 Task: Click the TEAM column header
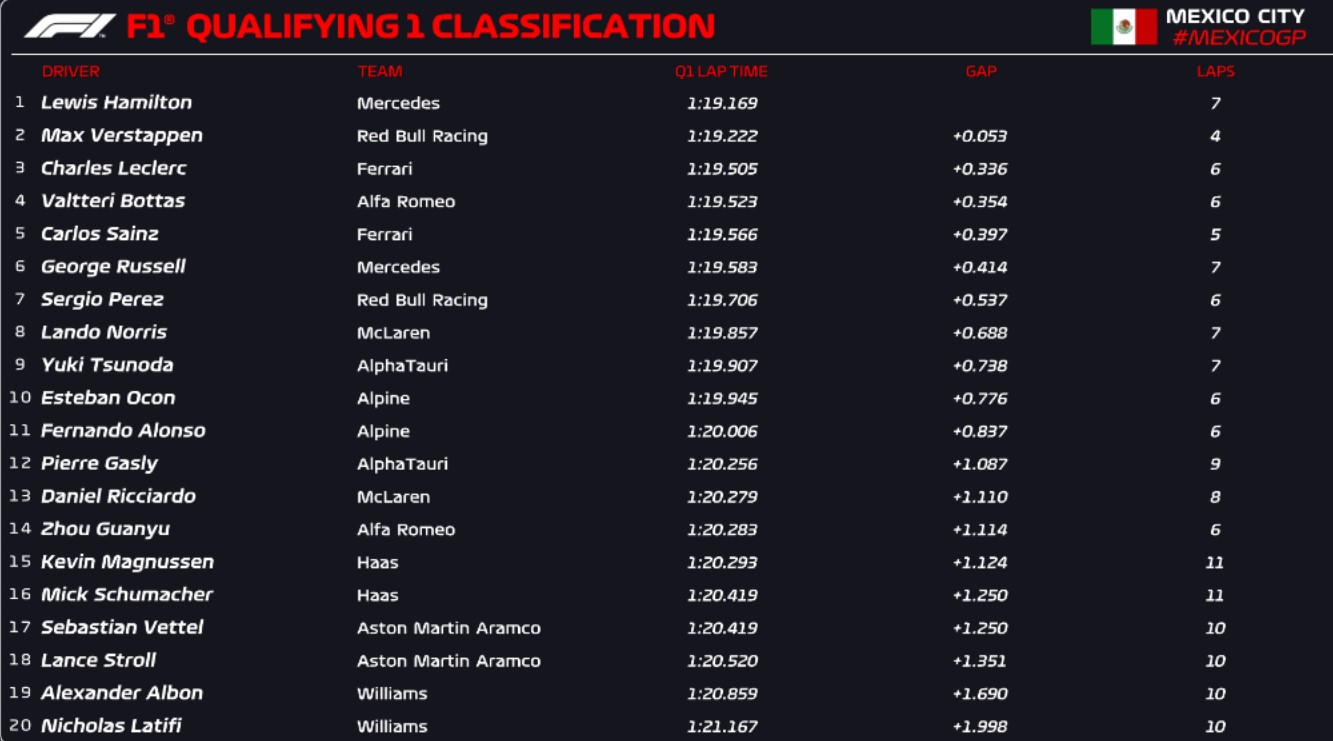380,72
